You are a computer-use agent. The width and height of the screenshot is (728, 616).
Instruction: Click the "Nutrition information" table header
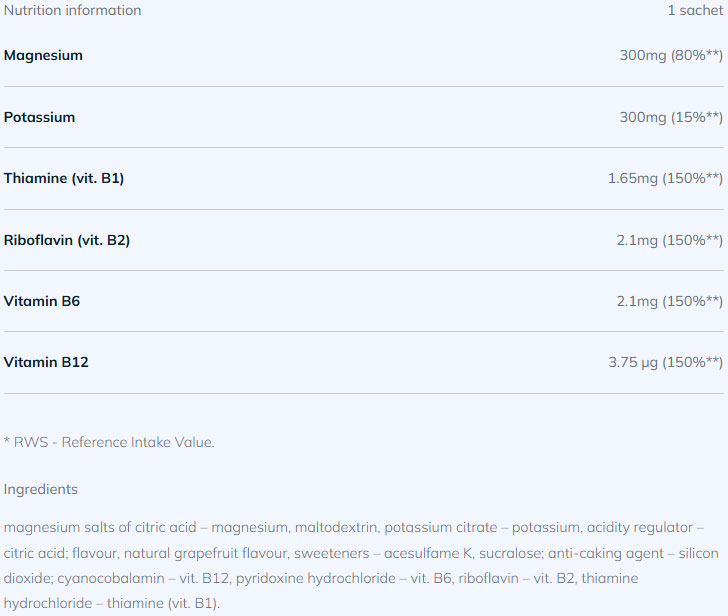point(72,11)
